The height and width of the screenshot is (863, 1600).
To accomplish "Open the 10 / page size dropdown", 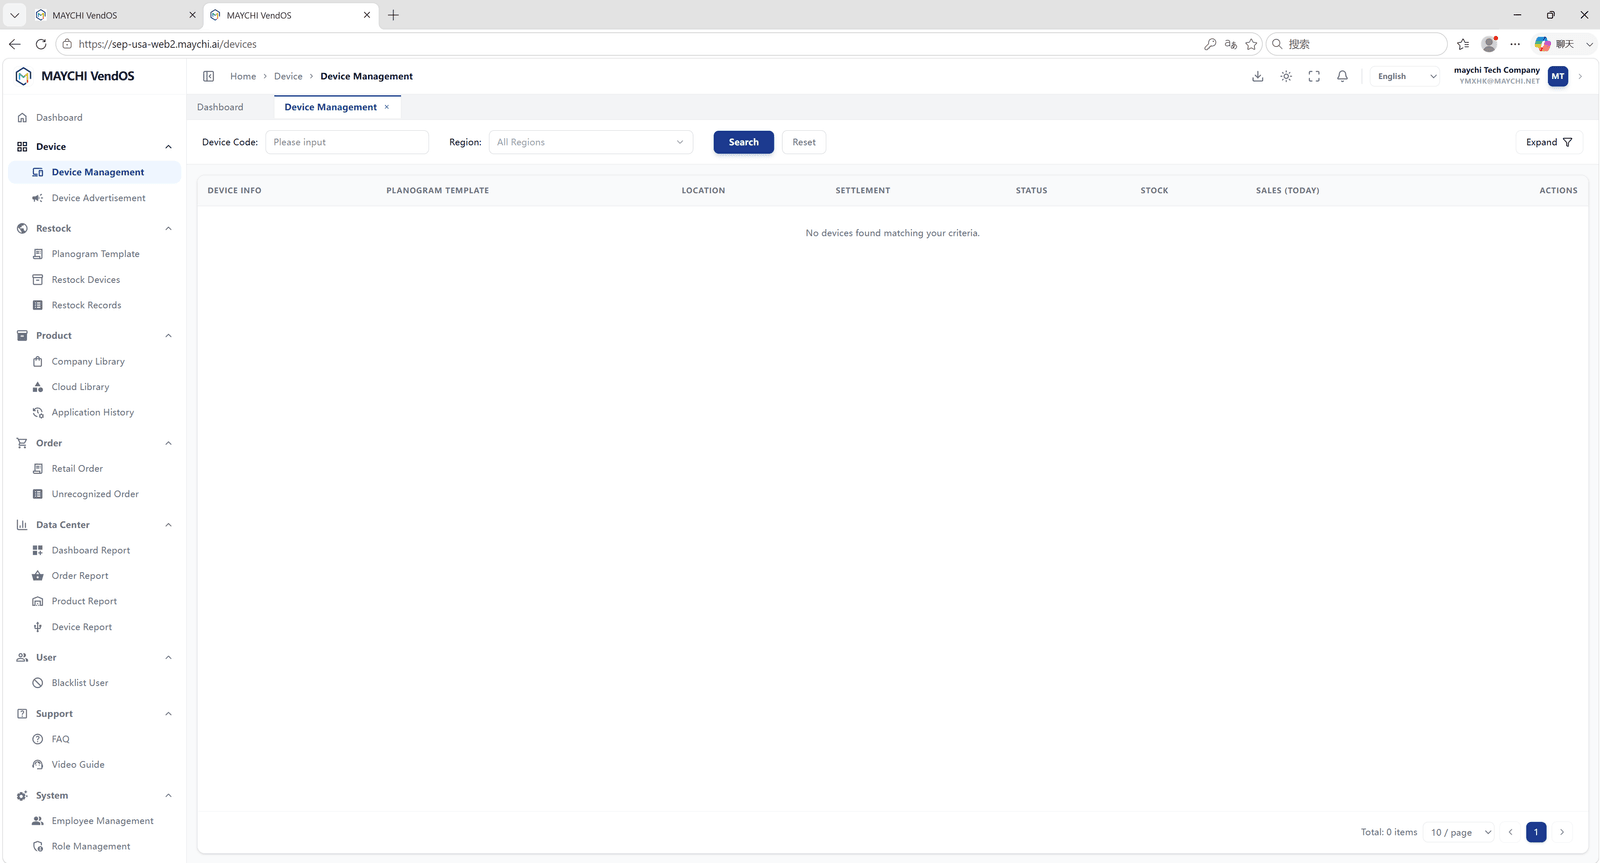I will click(1461, 832).
